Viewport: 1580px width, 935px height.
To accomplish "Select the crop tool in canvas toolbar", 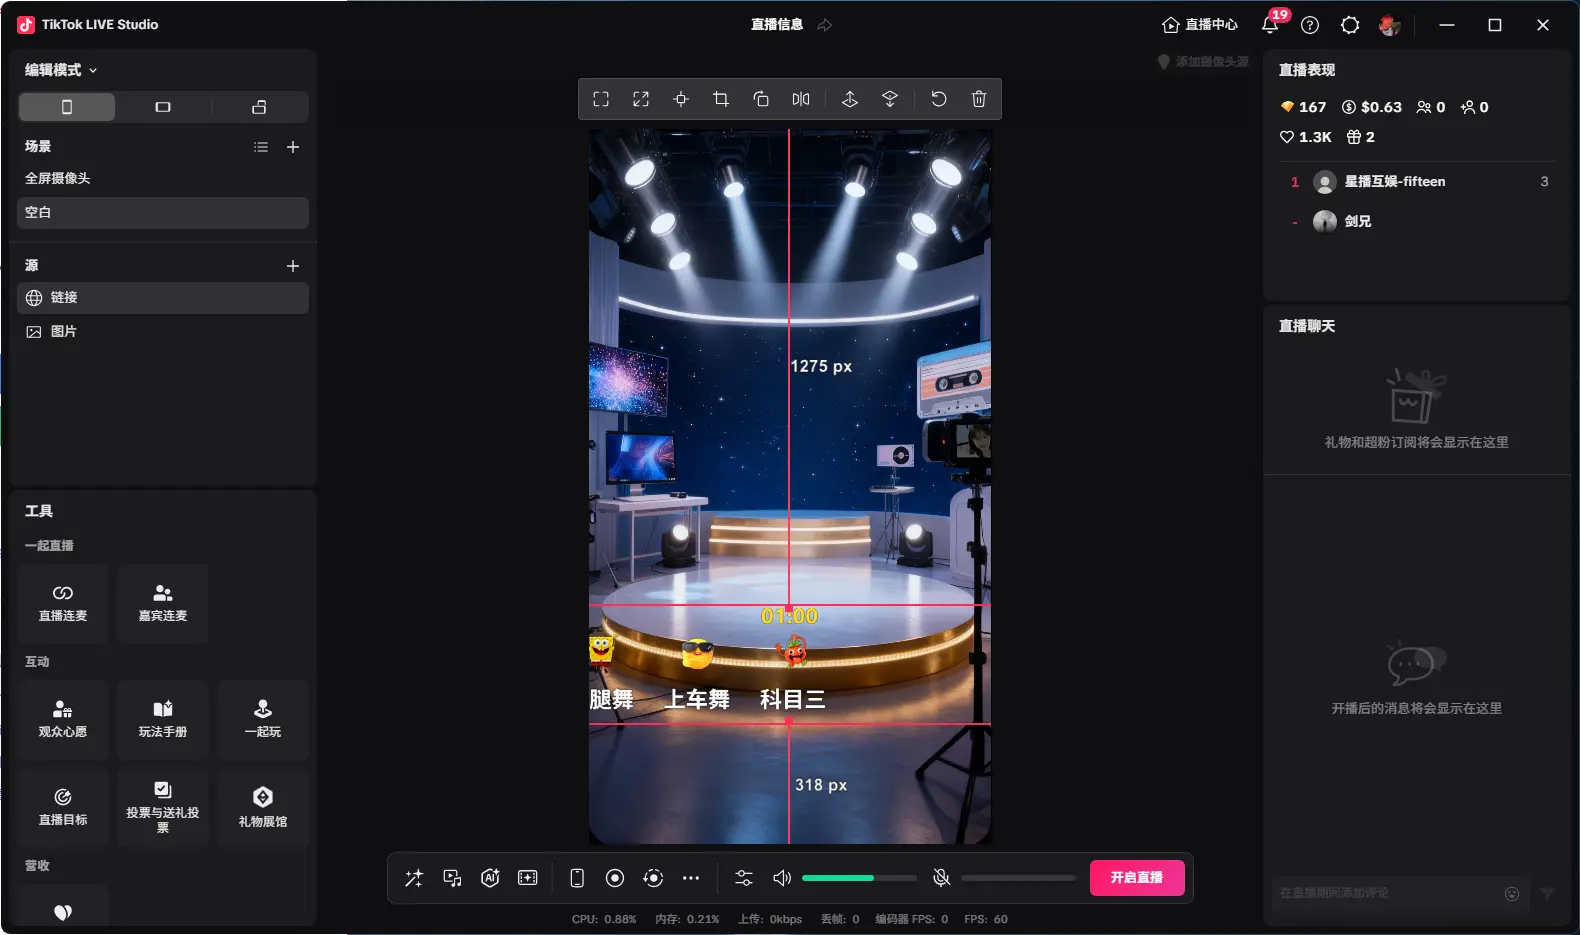I will (720, 99).
